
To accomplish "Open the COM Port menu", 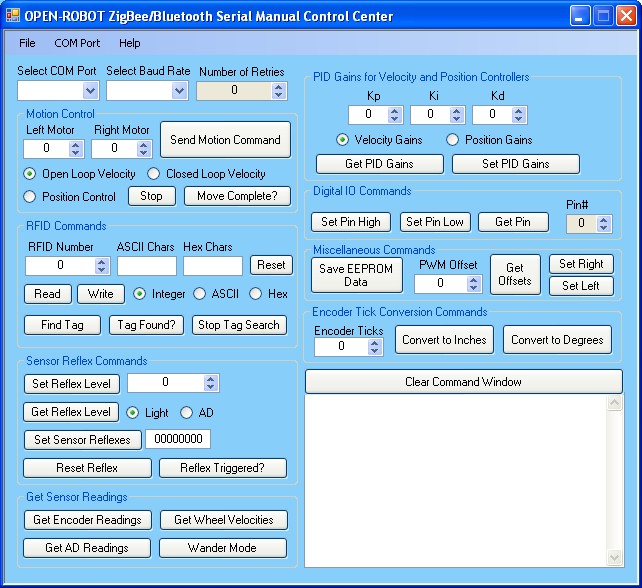I will 77,43.
